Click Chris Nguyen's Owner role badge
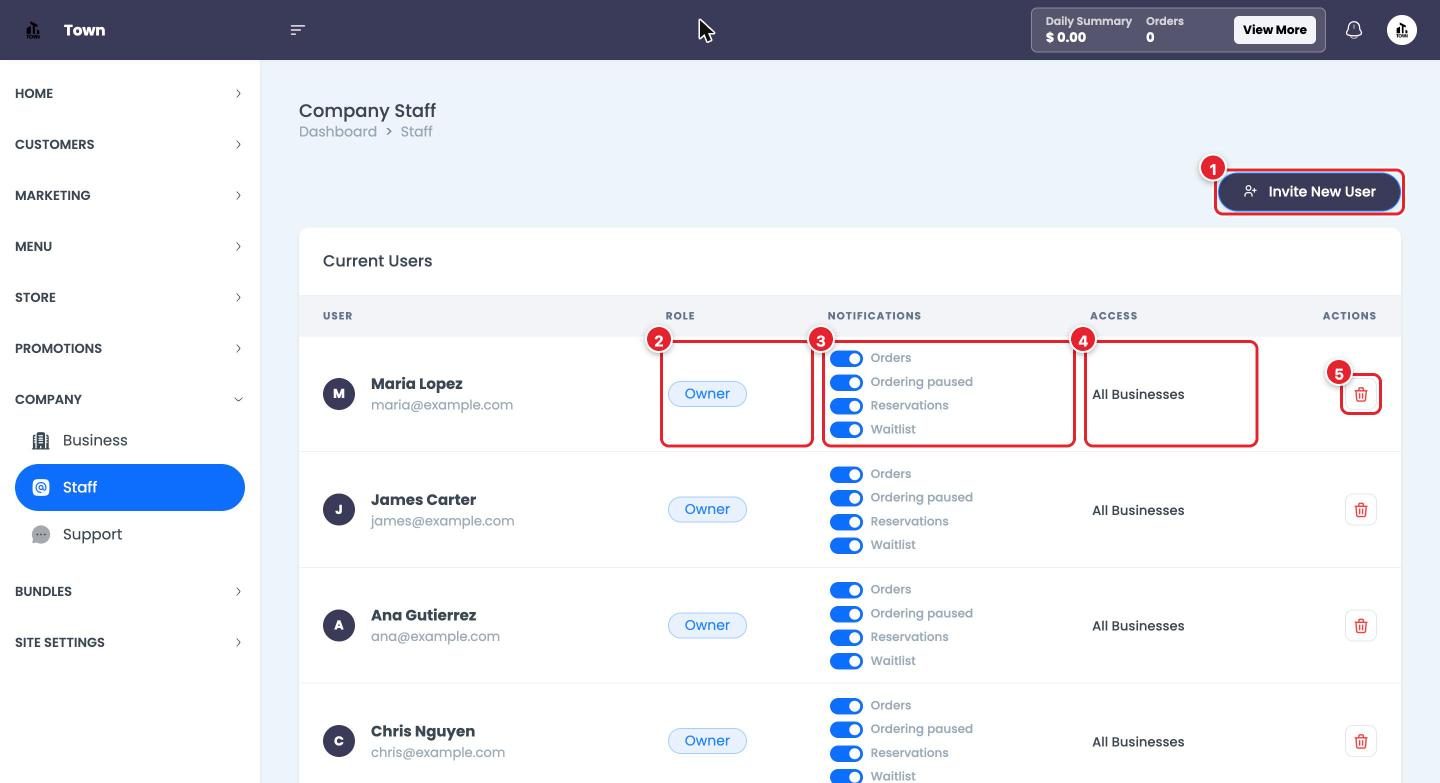This screenshot has height=783, width=1440. point(707,741)
